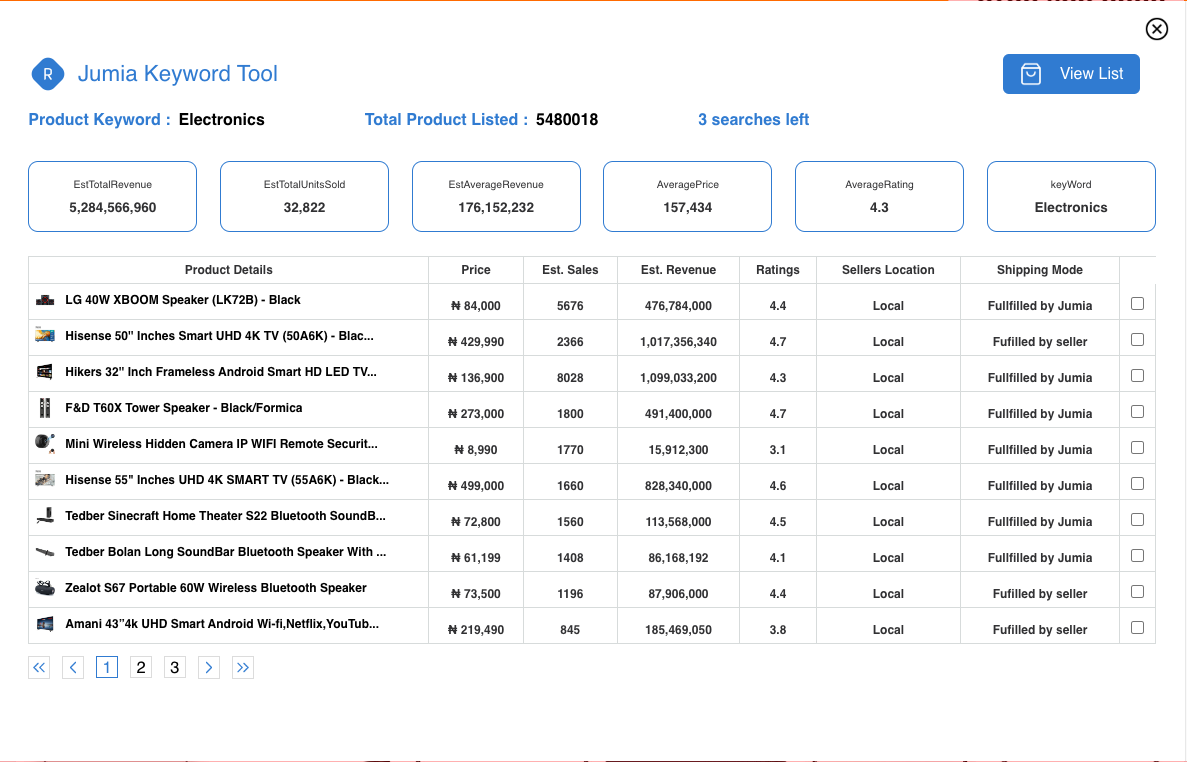Select page 2 in pagination

141,668
